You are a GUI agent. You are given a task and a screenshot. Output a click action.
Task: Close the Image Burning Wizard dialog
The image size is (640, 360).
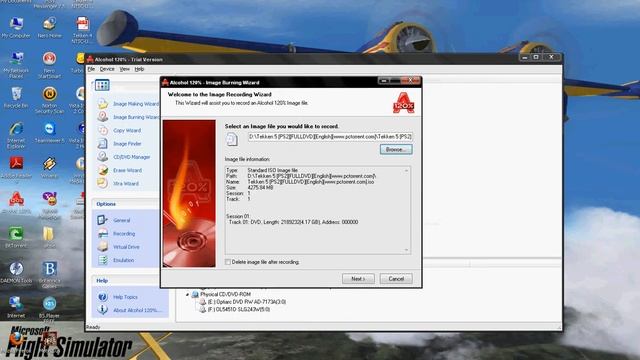pyautogui.click(x=411, y=81)
